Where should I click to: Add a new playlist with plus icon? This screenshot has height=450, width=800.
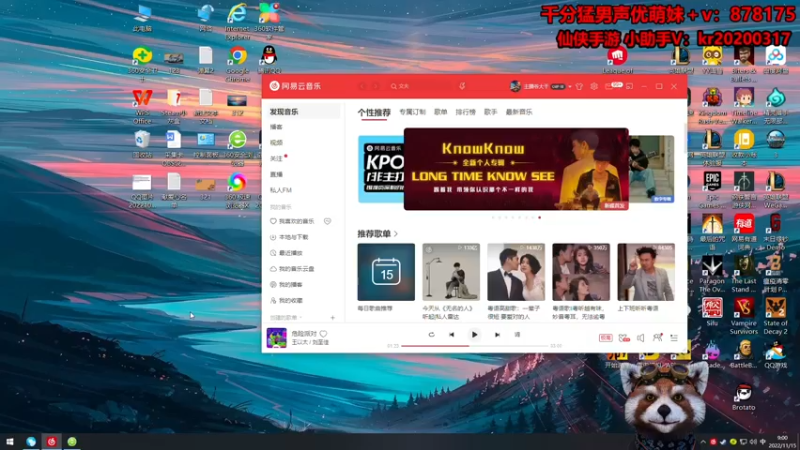333,317
